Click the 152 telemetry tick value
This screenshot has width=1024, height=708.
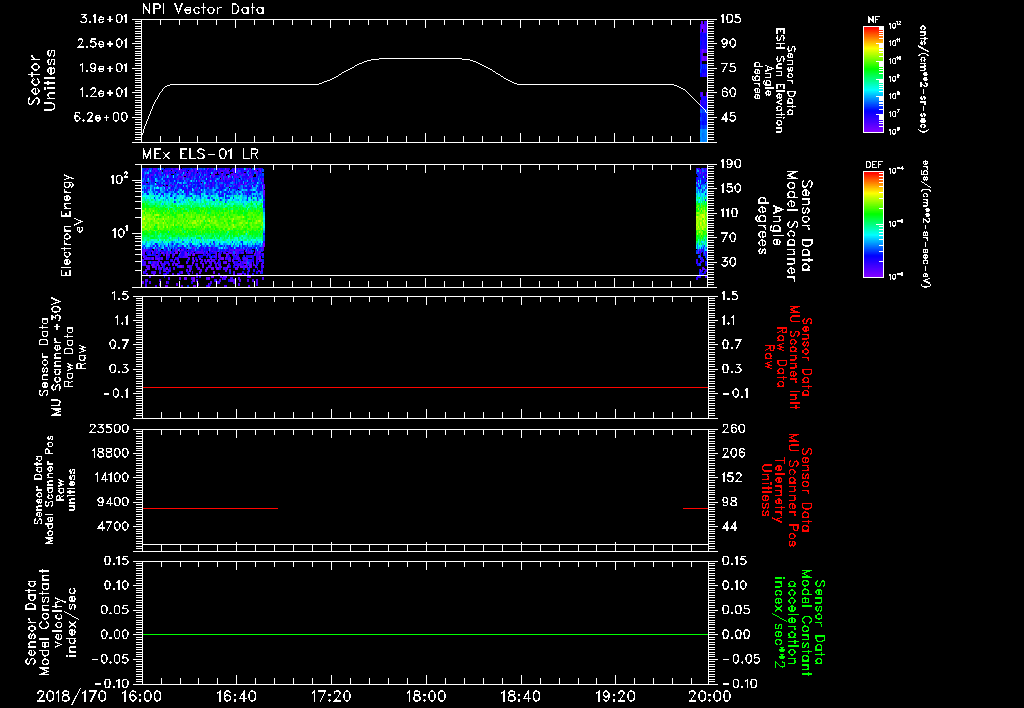point(733,477)
